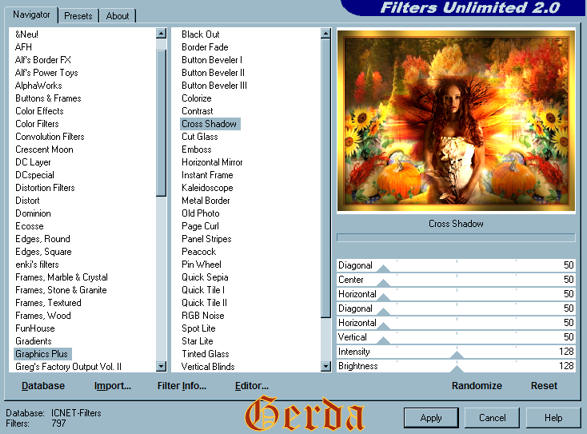Adjust the Brightness slider
The image size is (587, 434).
point(456,366)
